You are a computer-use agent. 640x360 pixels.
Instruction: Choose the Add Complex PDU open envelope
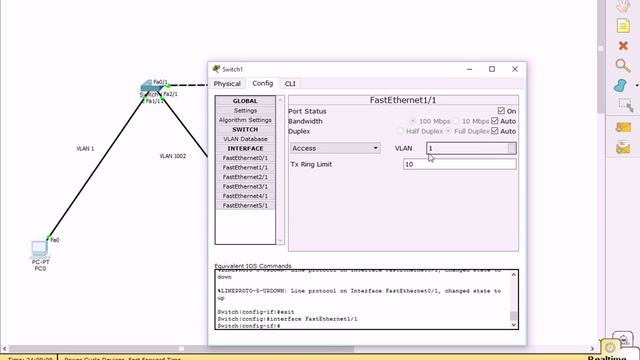pyautogui.click(x=623, y=147)
